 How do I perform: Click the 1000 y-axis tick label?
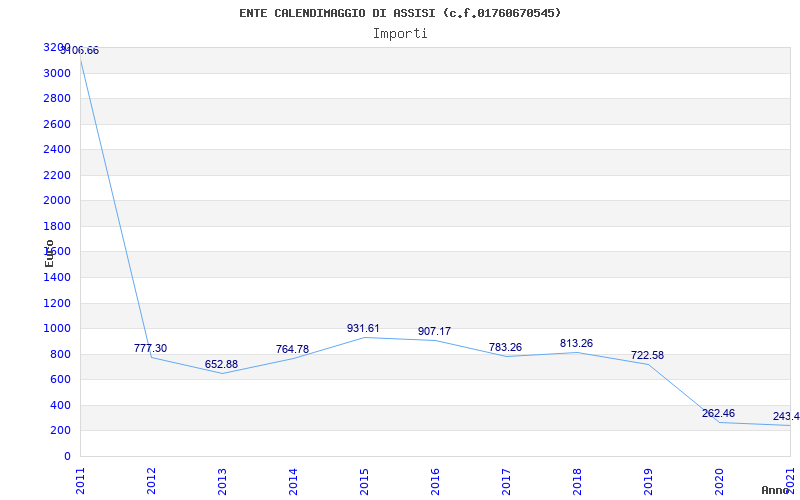pos(57,329)
